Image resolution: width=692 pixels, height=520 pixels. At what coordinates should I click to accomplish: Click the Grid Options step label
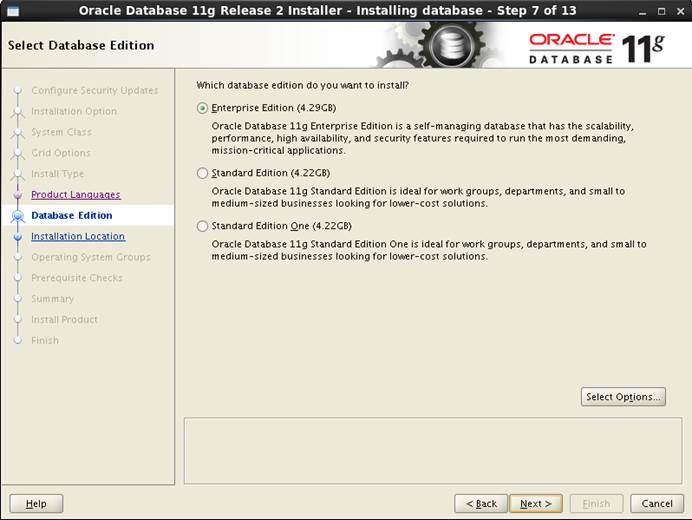click(61, 153)
